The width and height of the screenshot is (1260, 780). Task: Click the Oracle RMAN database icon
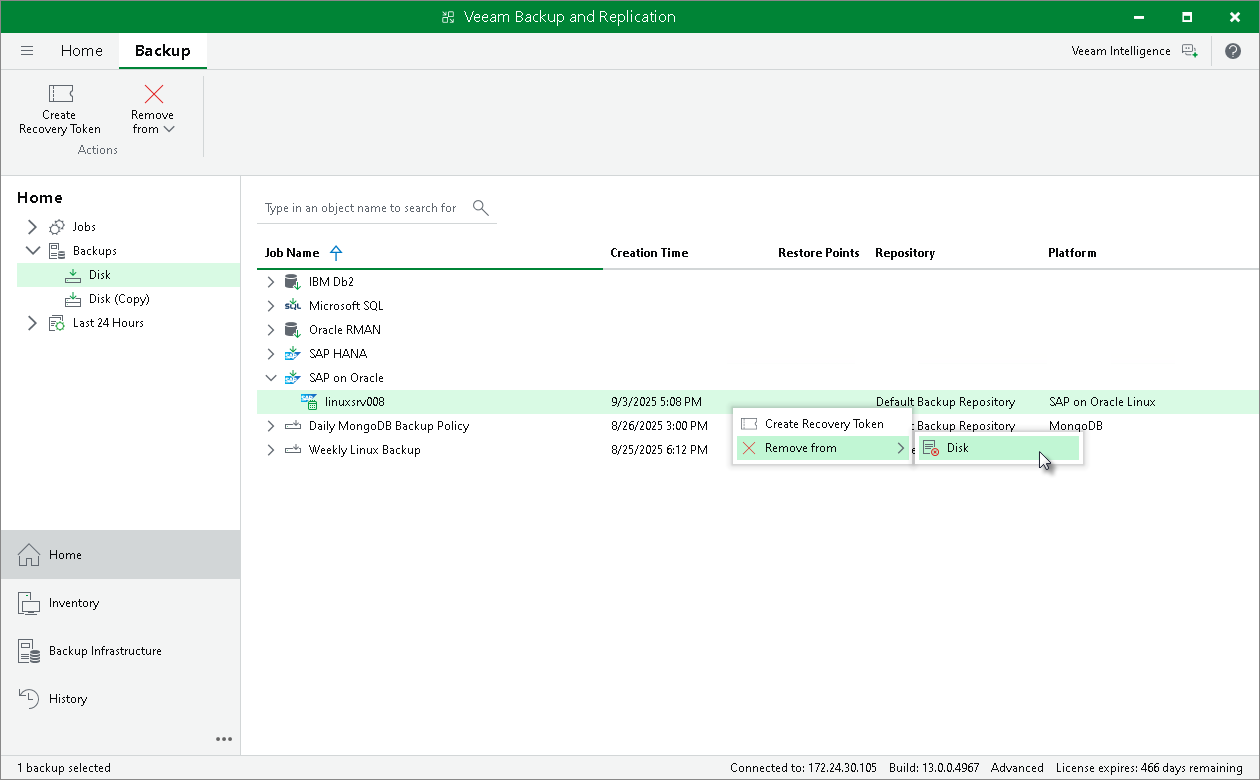(292, 330)
